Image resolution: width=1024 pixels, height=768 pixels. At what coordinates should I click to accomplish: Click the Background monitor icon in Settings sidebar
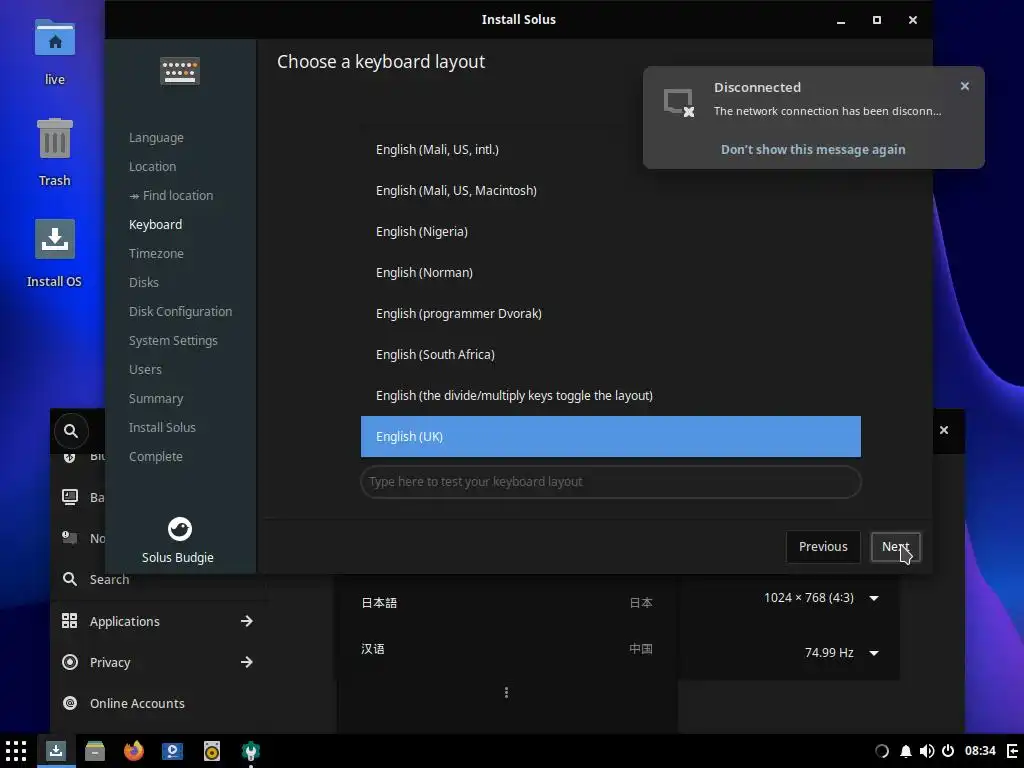70,497
